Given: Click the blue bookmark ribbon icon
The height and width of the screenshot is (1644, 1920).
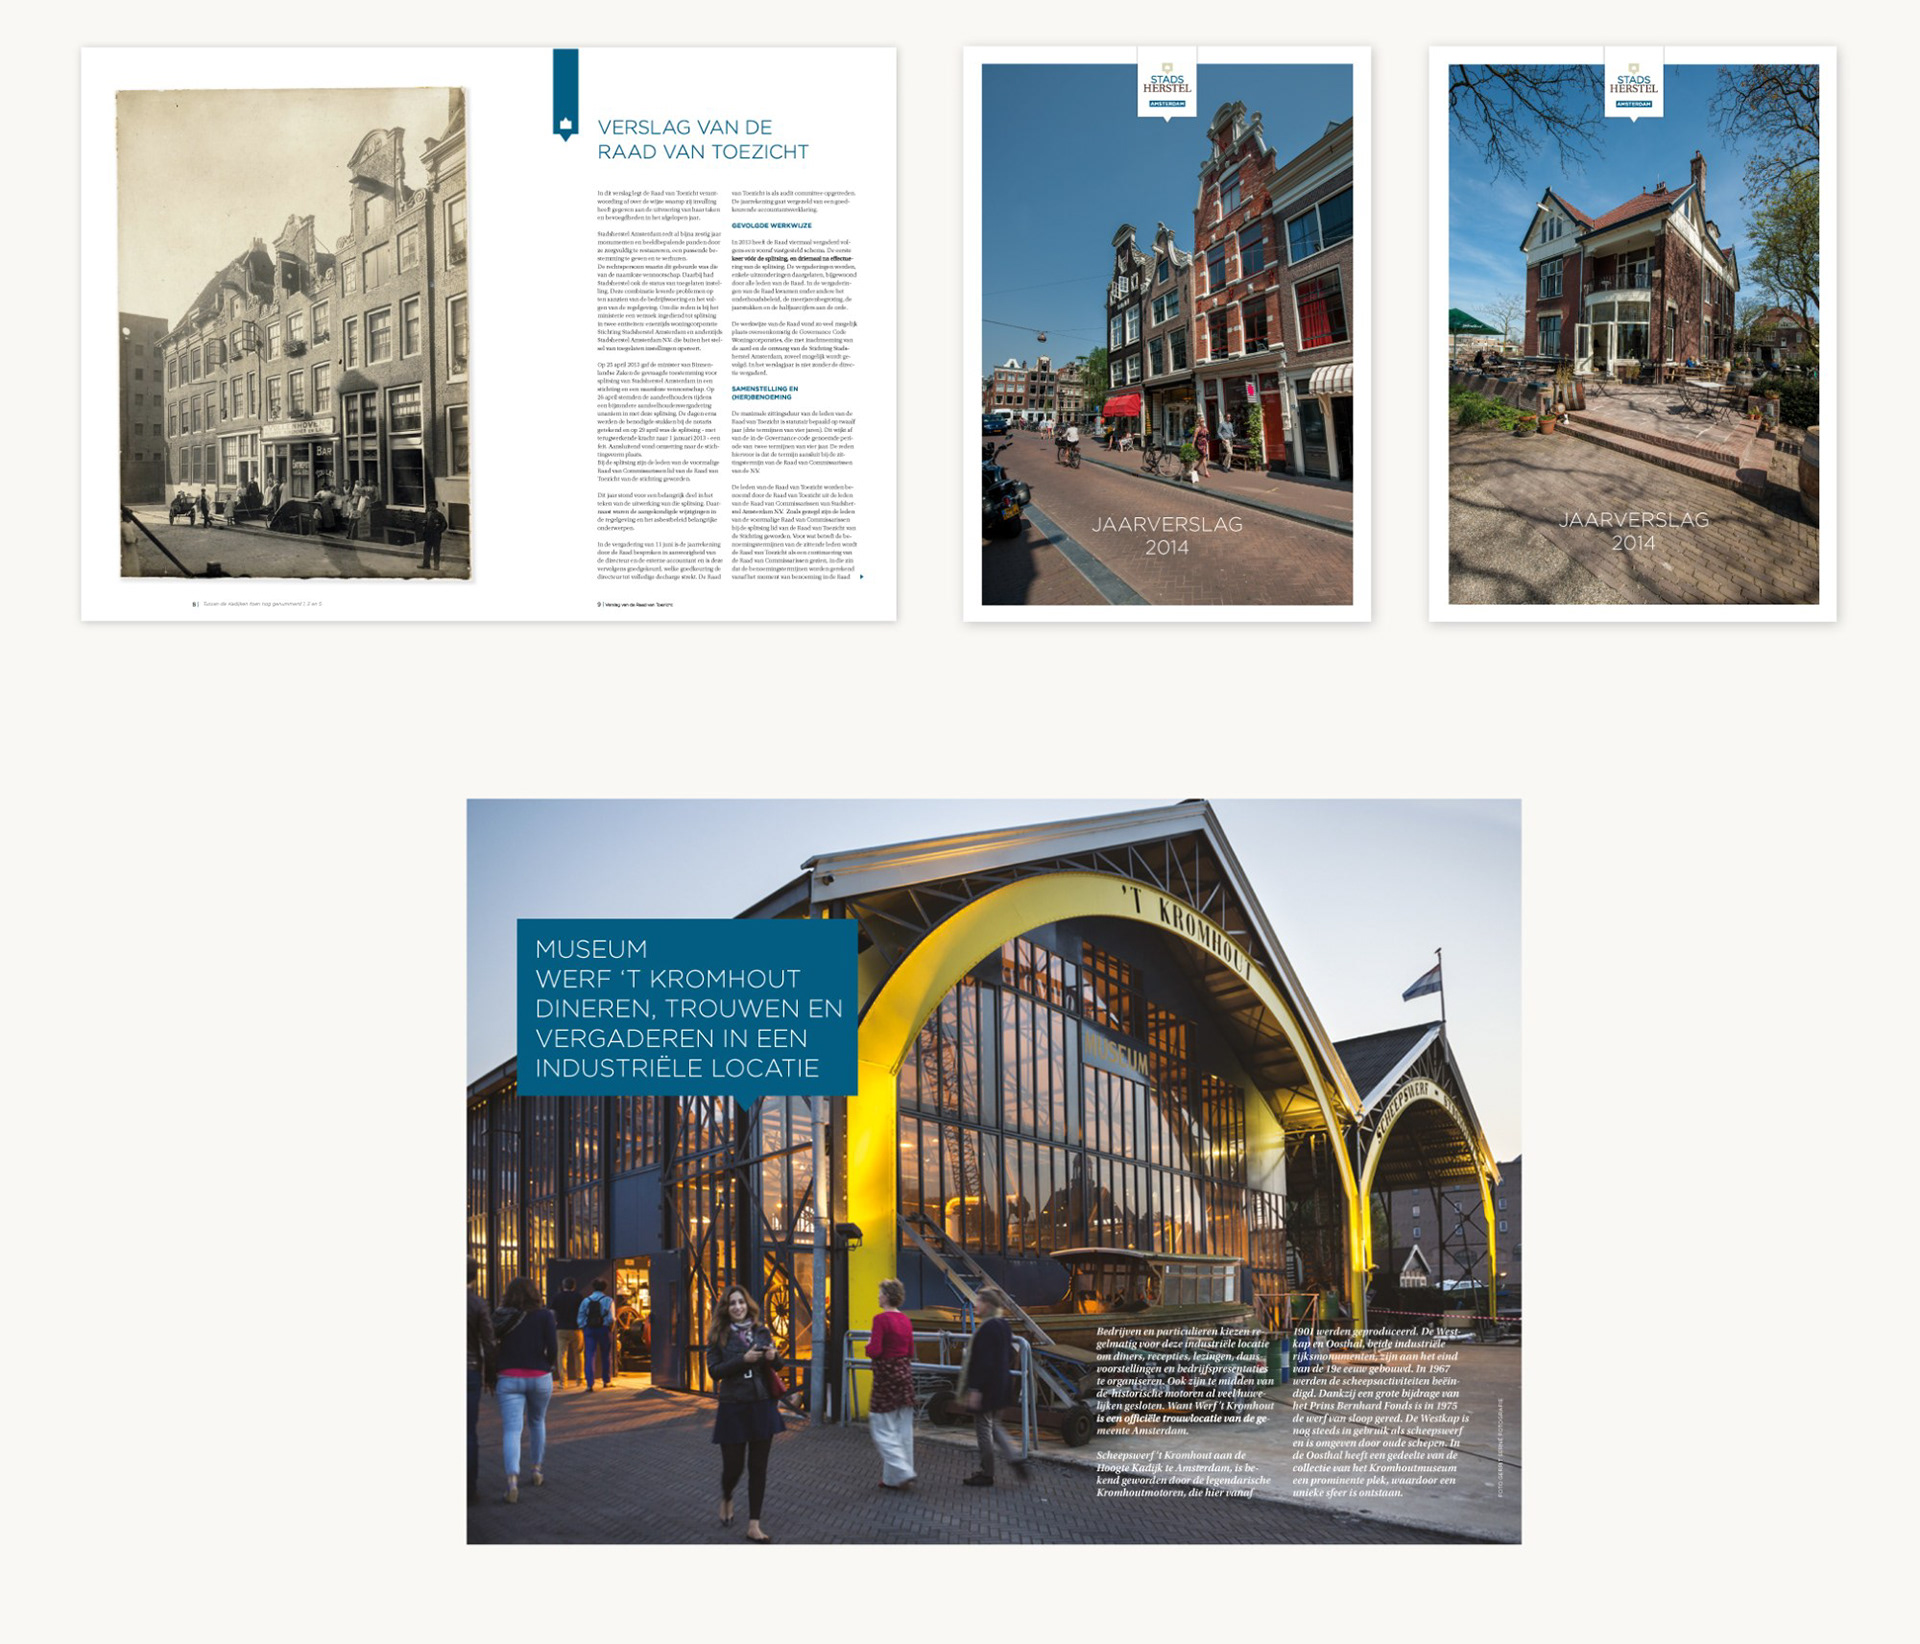Looking at the screenshot, I should [x=565, y=93].
